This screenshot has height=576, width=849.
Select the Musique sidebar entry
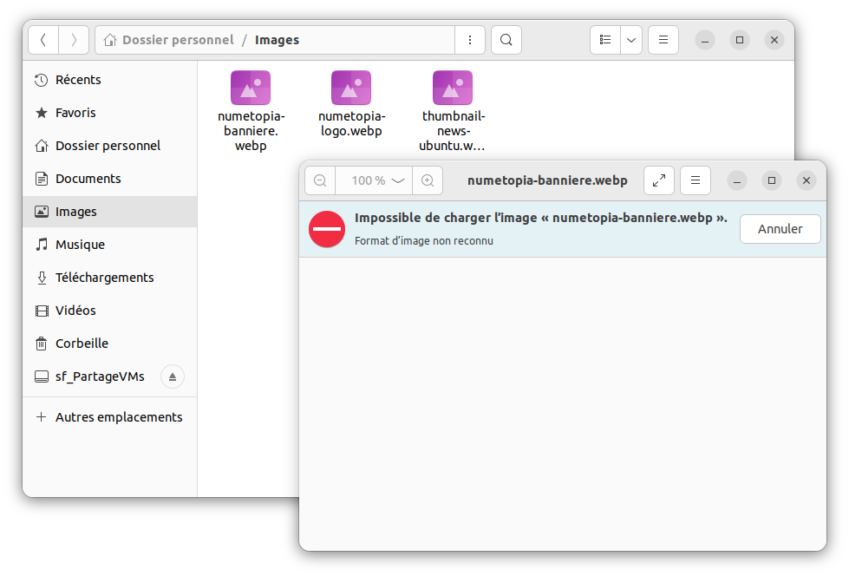click(x=79, y=244)
